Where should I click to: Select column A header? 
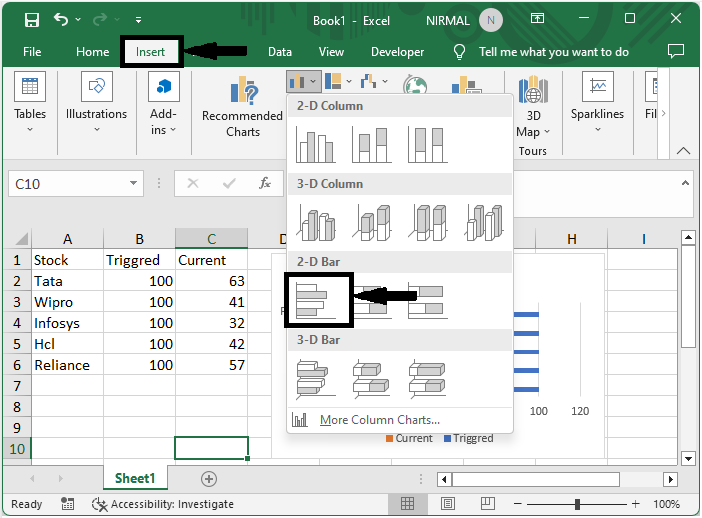point(68,239)
